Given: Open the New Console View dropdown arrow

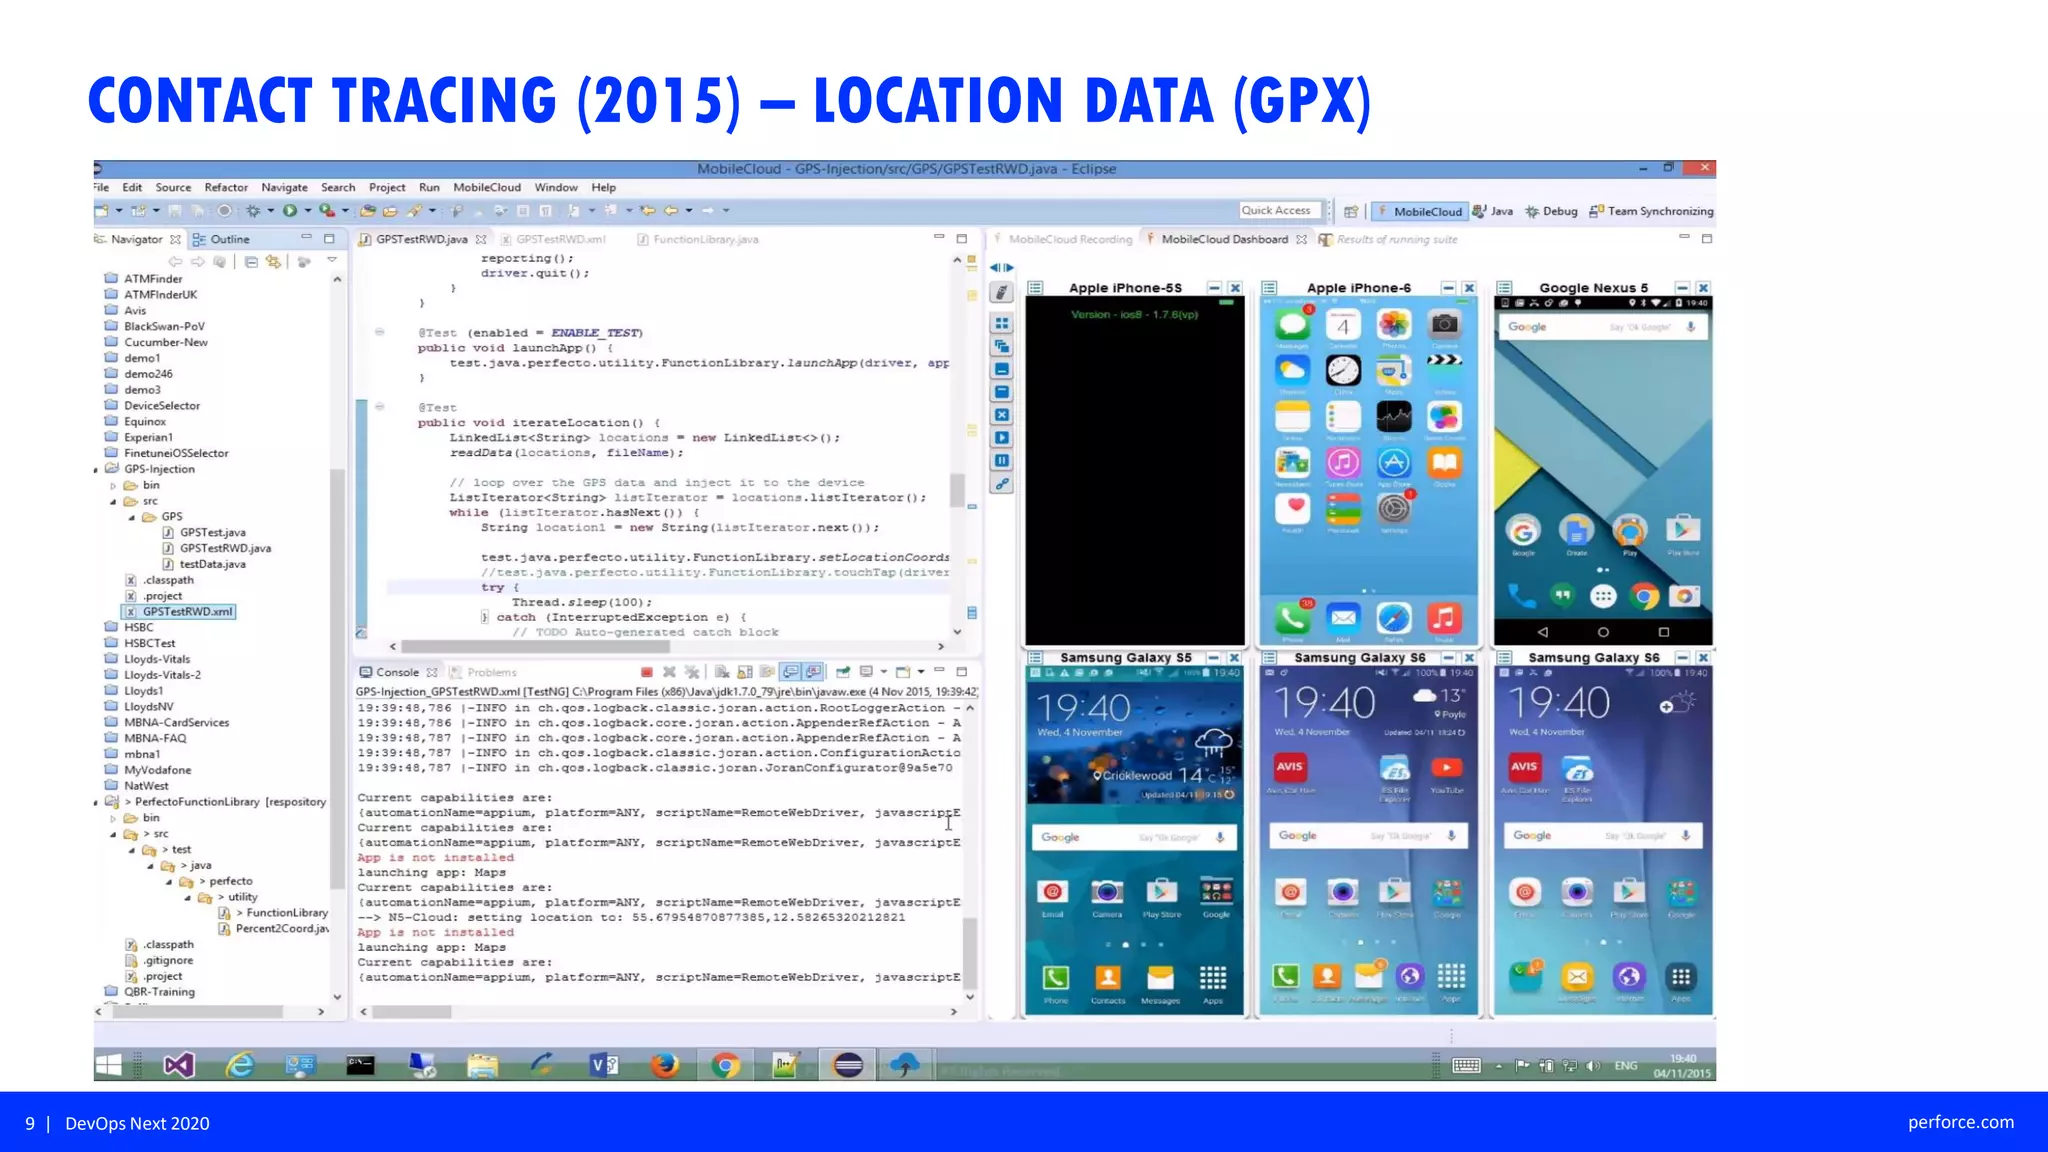Looking at the screenshot, I should (x=920, y=672).
